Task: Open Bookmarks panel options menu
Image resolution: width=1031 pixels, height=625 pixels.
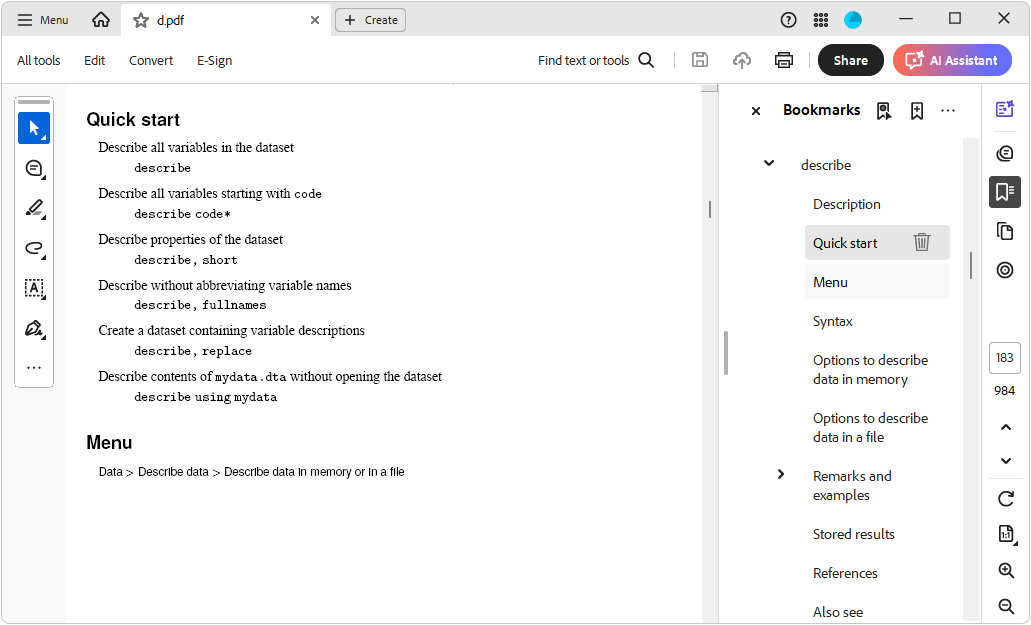Action: coord(947,111)
